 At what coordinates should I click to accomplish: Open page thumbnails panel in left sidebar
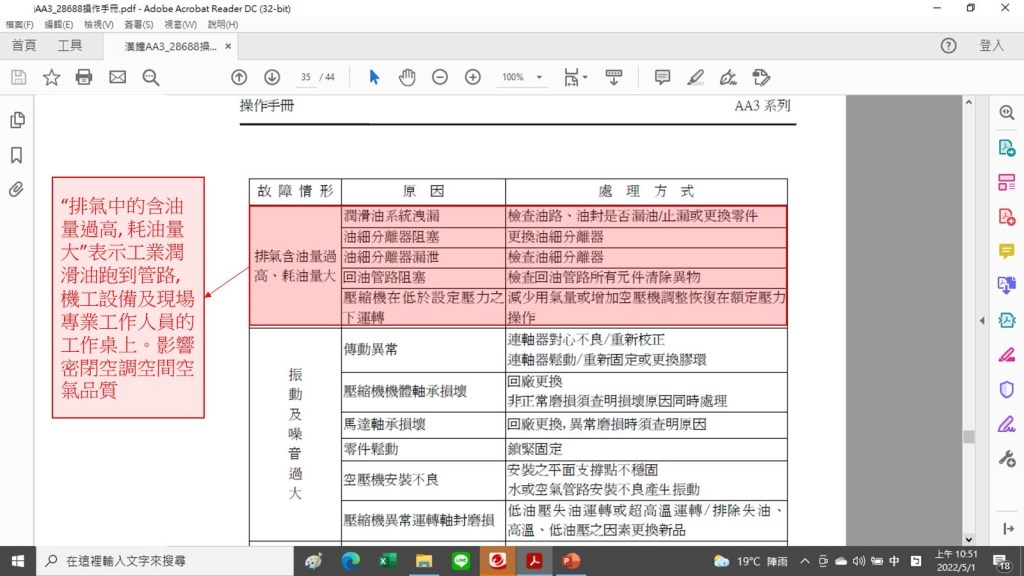[16, 120]
